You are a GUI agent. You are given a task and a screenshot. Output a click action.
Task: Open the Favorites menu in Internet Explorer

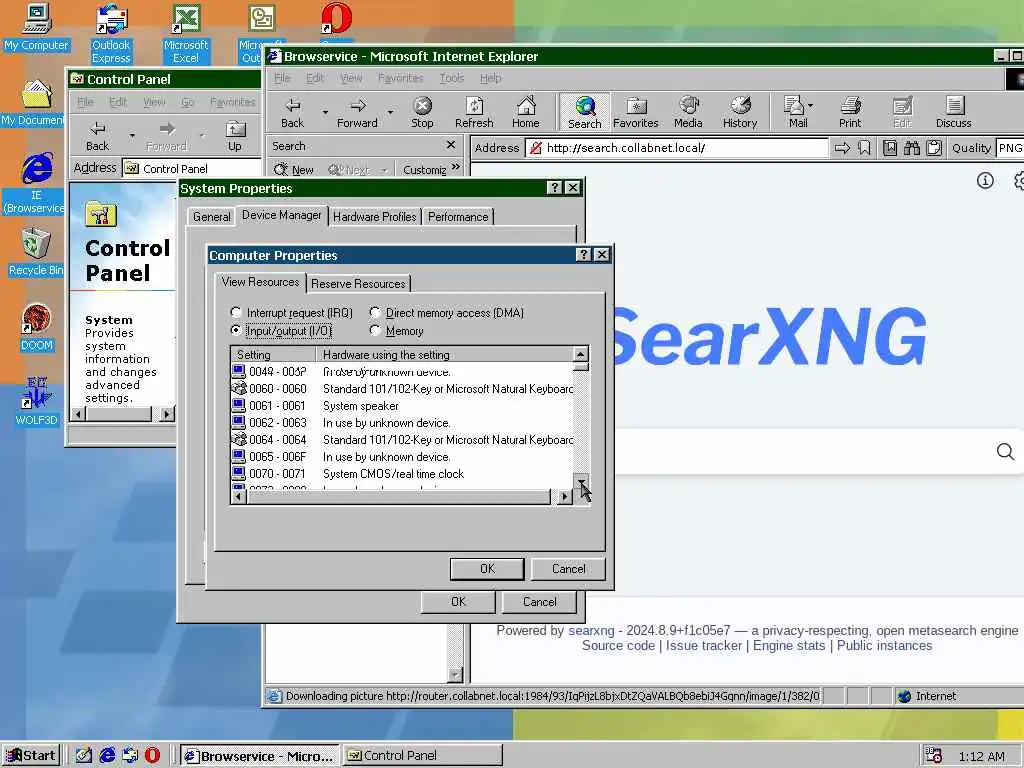400,78
